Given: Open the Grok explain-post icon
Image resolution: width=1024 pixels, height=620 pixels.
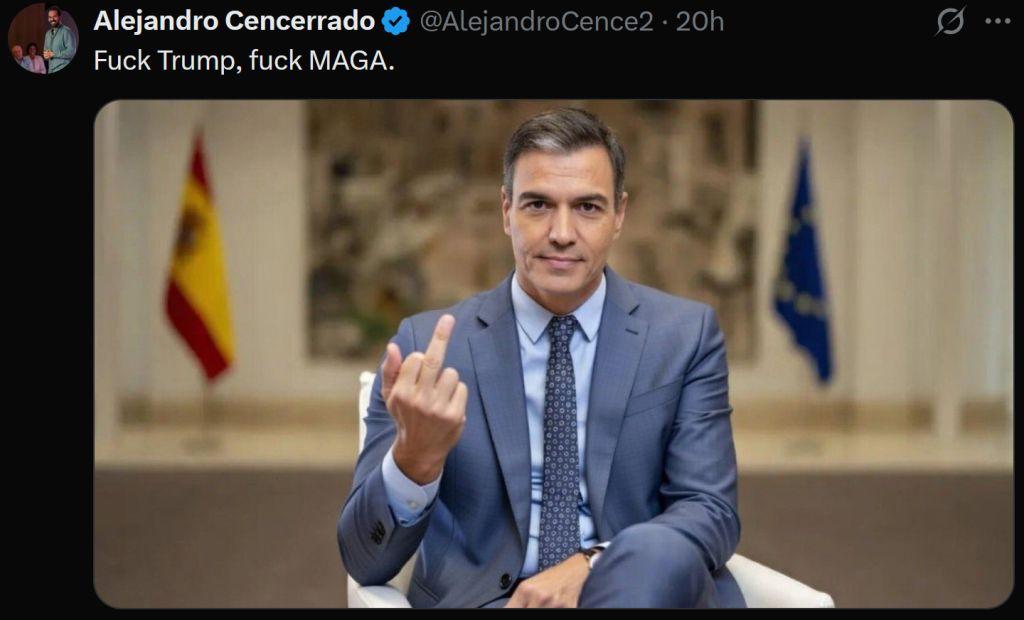Looking at the screenshot, I should coord(950,22).
